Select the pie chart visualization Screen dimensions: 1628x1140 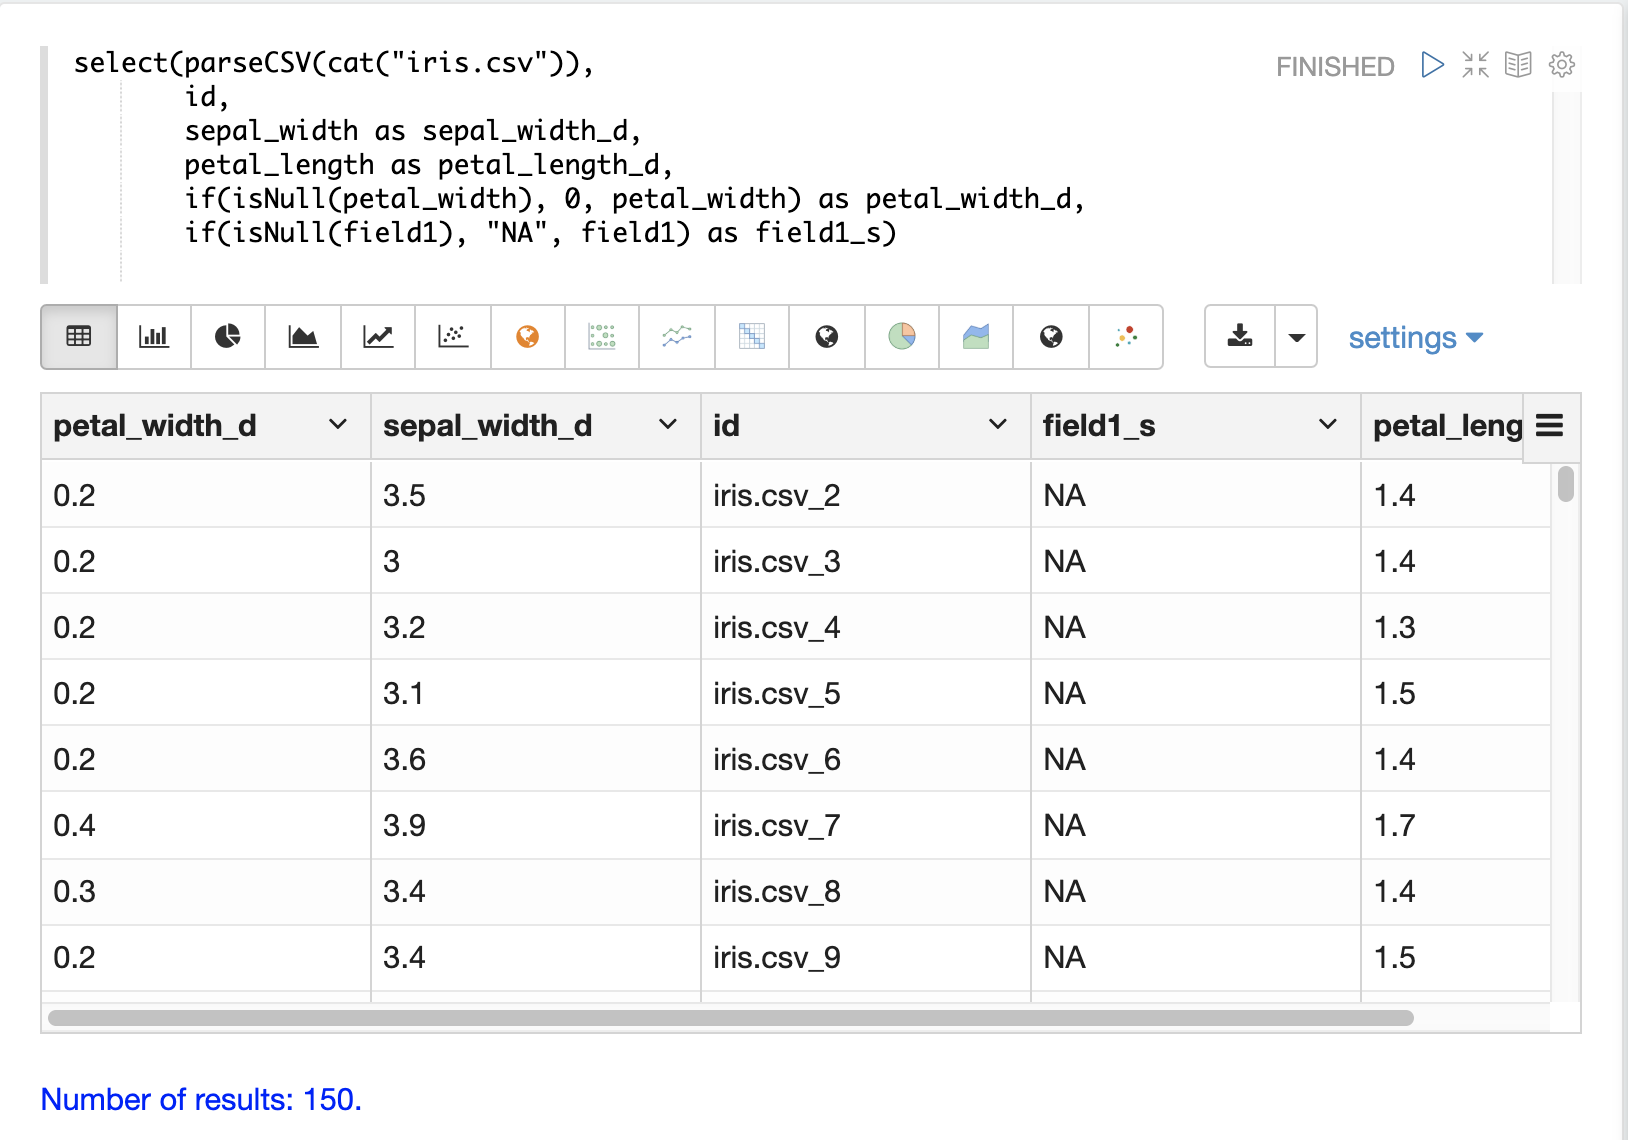[228, 337]
